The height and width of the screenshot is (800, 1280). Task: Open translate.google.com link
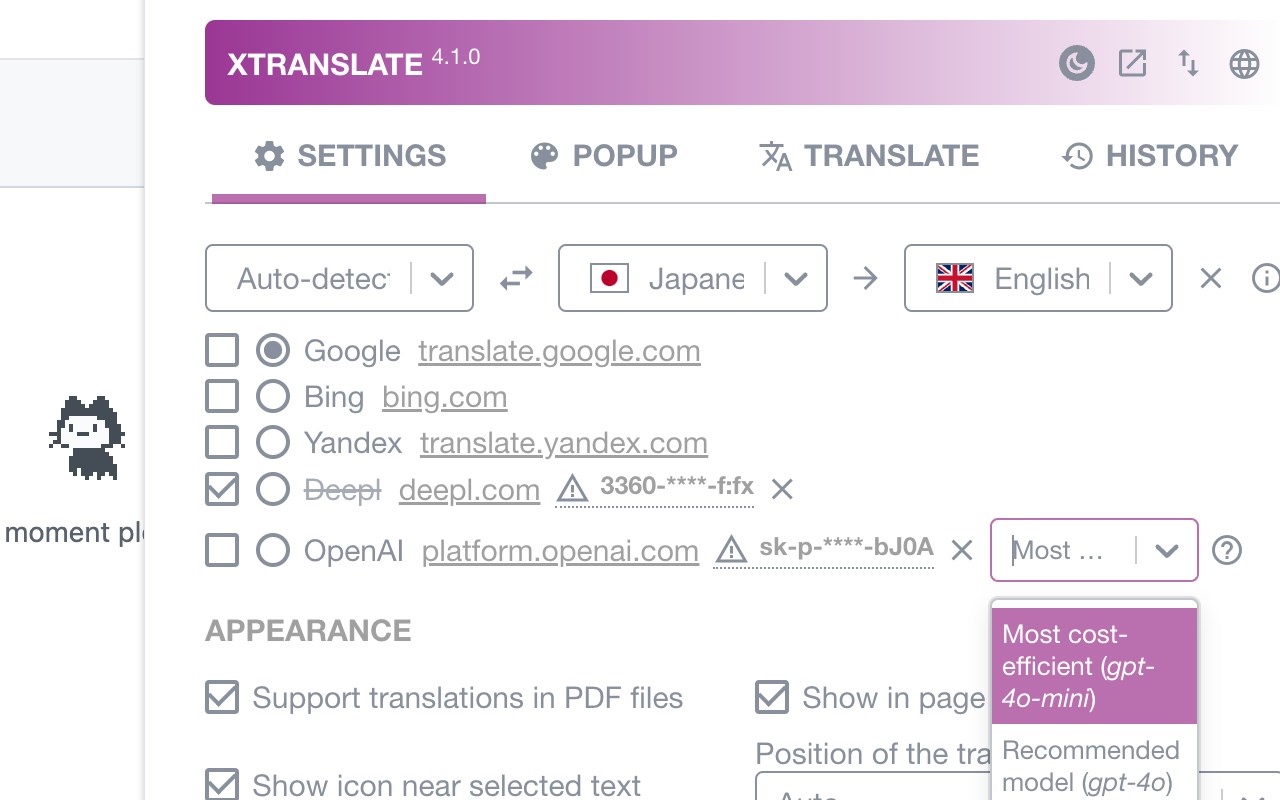click(559, 351)
